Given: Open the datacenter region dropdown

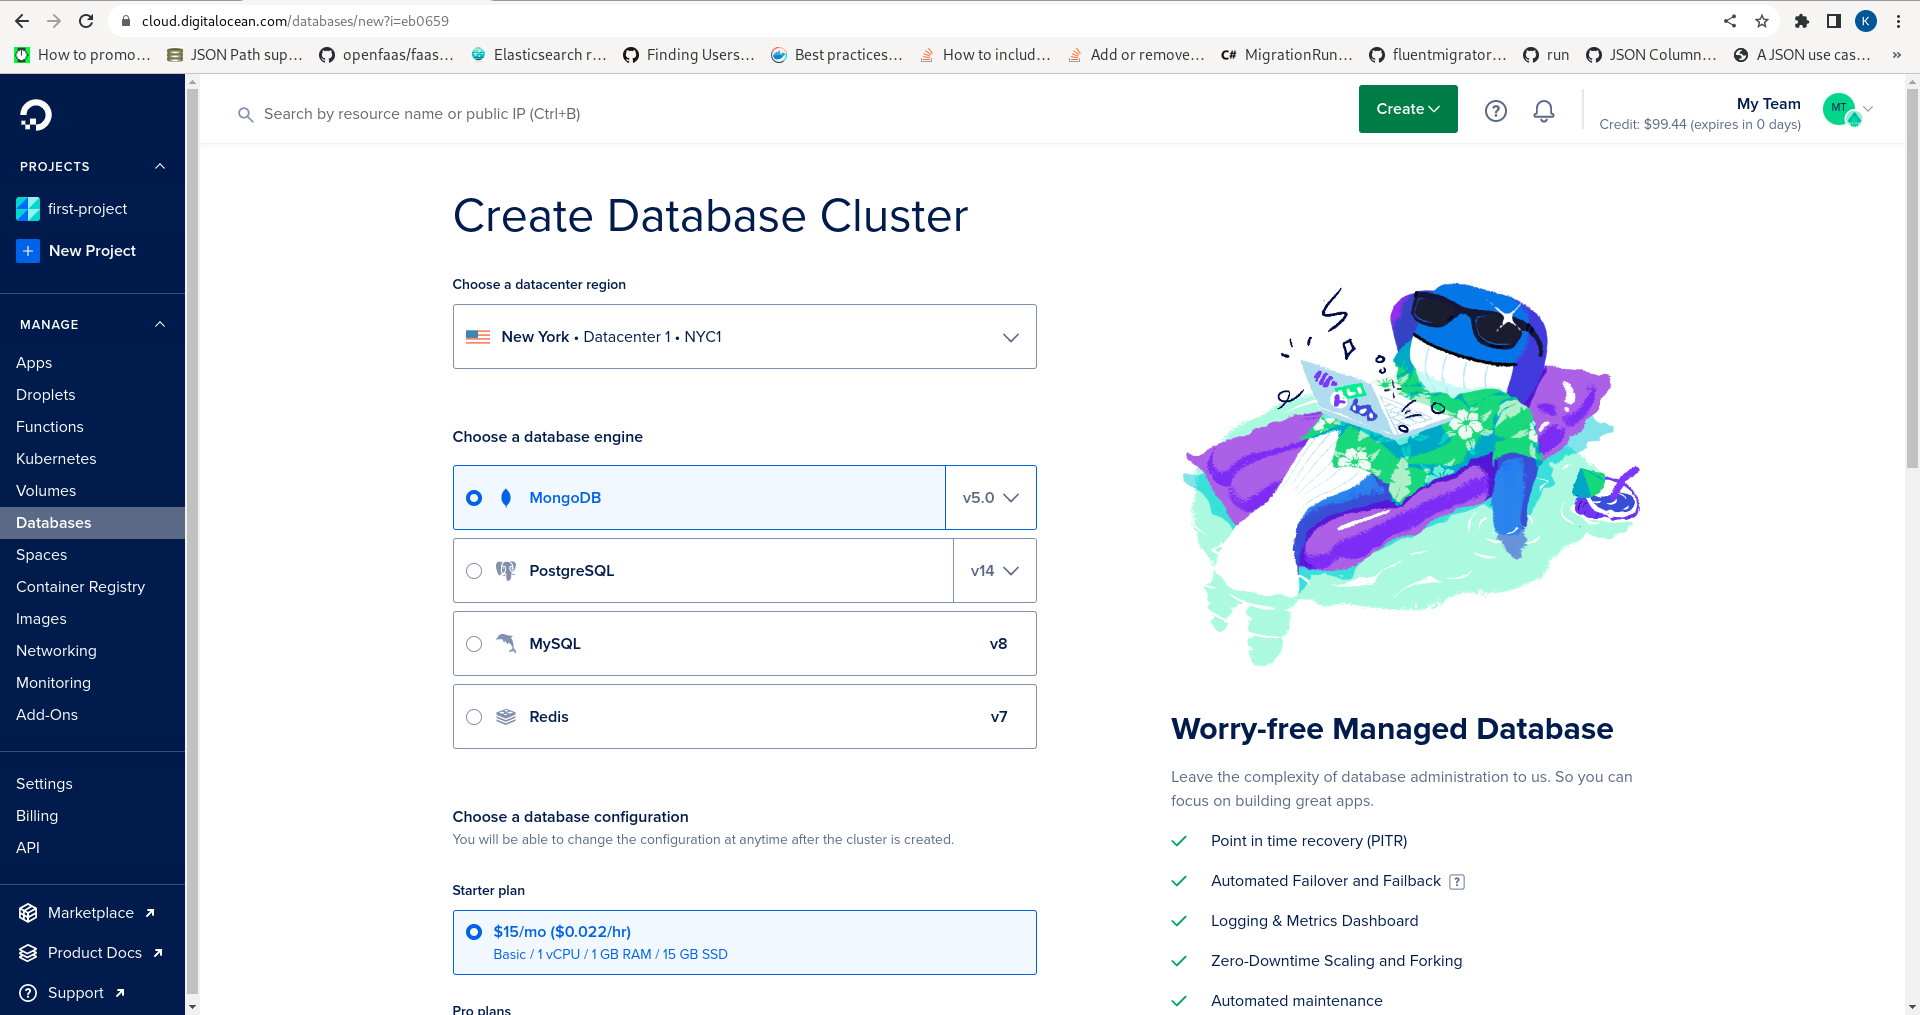Looking at the screenshot, I should click(744, 337).
